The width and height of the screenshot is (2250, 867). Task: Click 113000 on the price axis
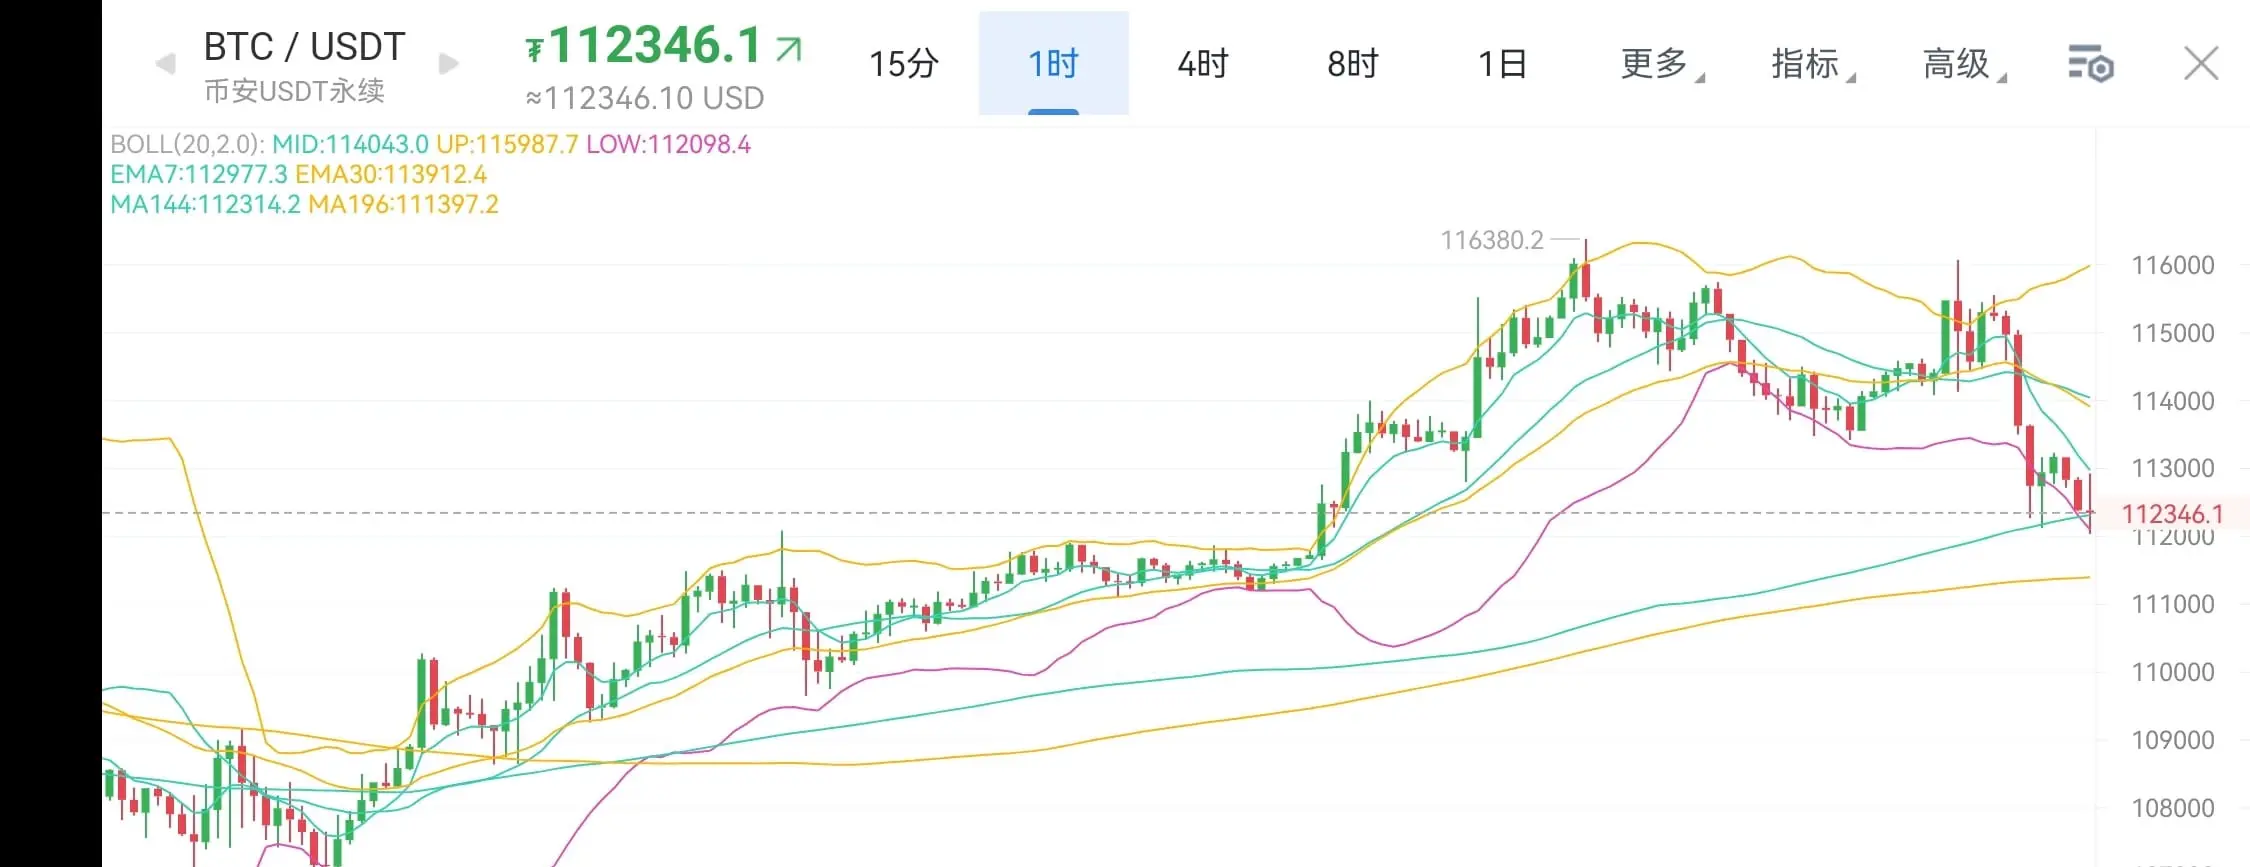coord(2173,468)
